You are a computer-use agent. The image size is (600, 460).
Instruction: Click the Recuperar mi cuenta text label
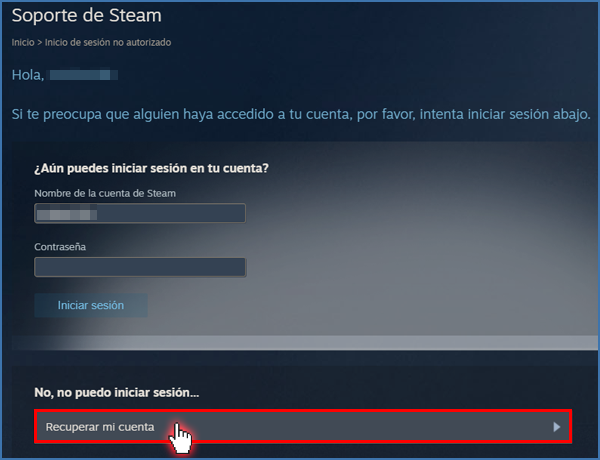[x=100, y=427]
